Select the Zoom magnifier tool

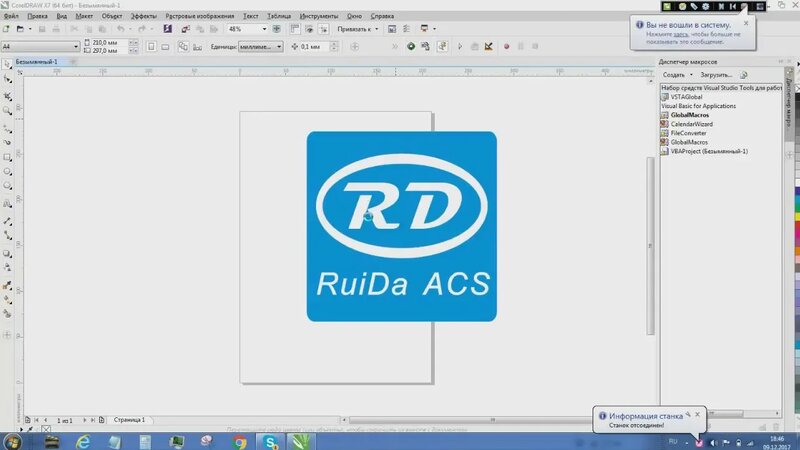click(7, 111)
